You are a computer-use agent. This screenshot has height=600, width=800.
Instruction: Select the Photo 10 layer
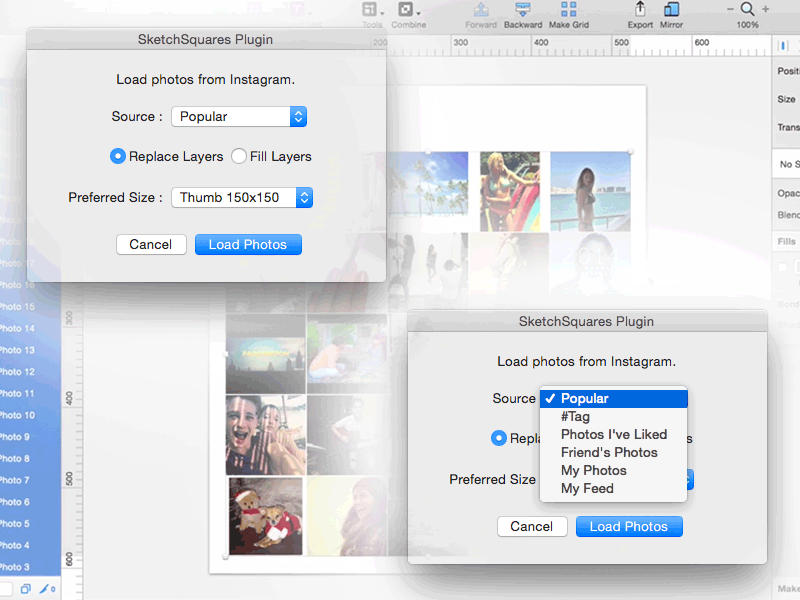(31, 415)
